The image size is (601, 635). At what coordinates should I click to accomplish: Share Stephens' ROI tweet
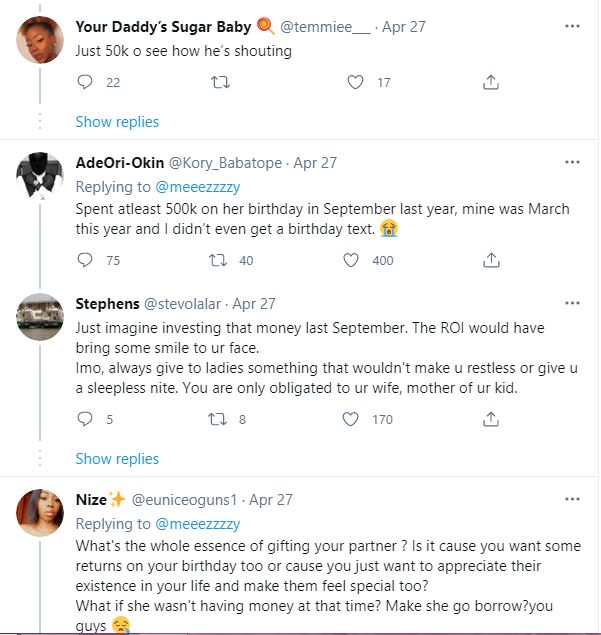click(x=490, y=420)
